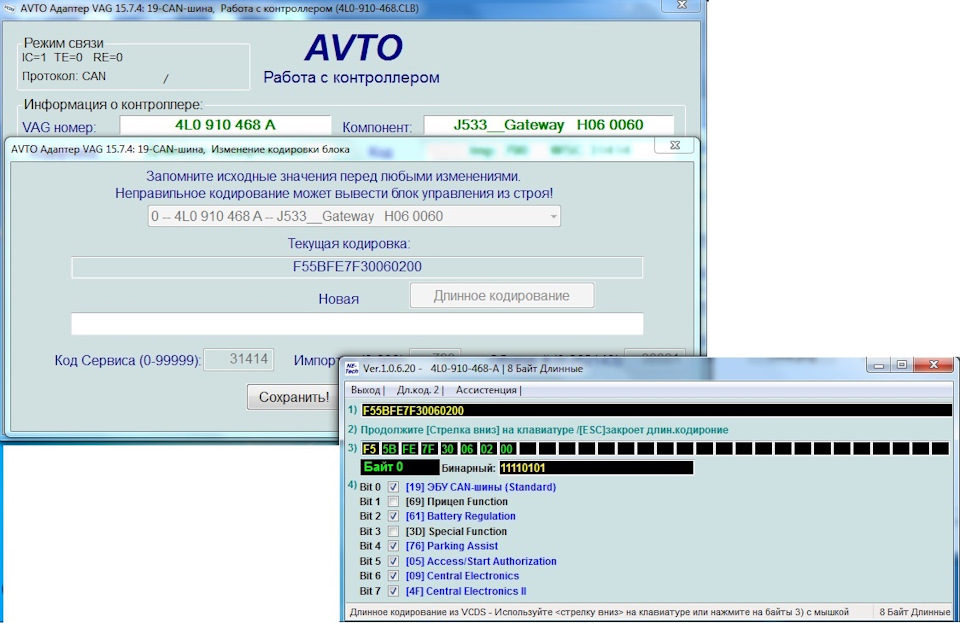Open the Ассистенция menu
The width and height of the screenshot is (960, 623).
[486, 390]
